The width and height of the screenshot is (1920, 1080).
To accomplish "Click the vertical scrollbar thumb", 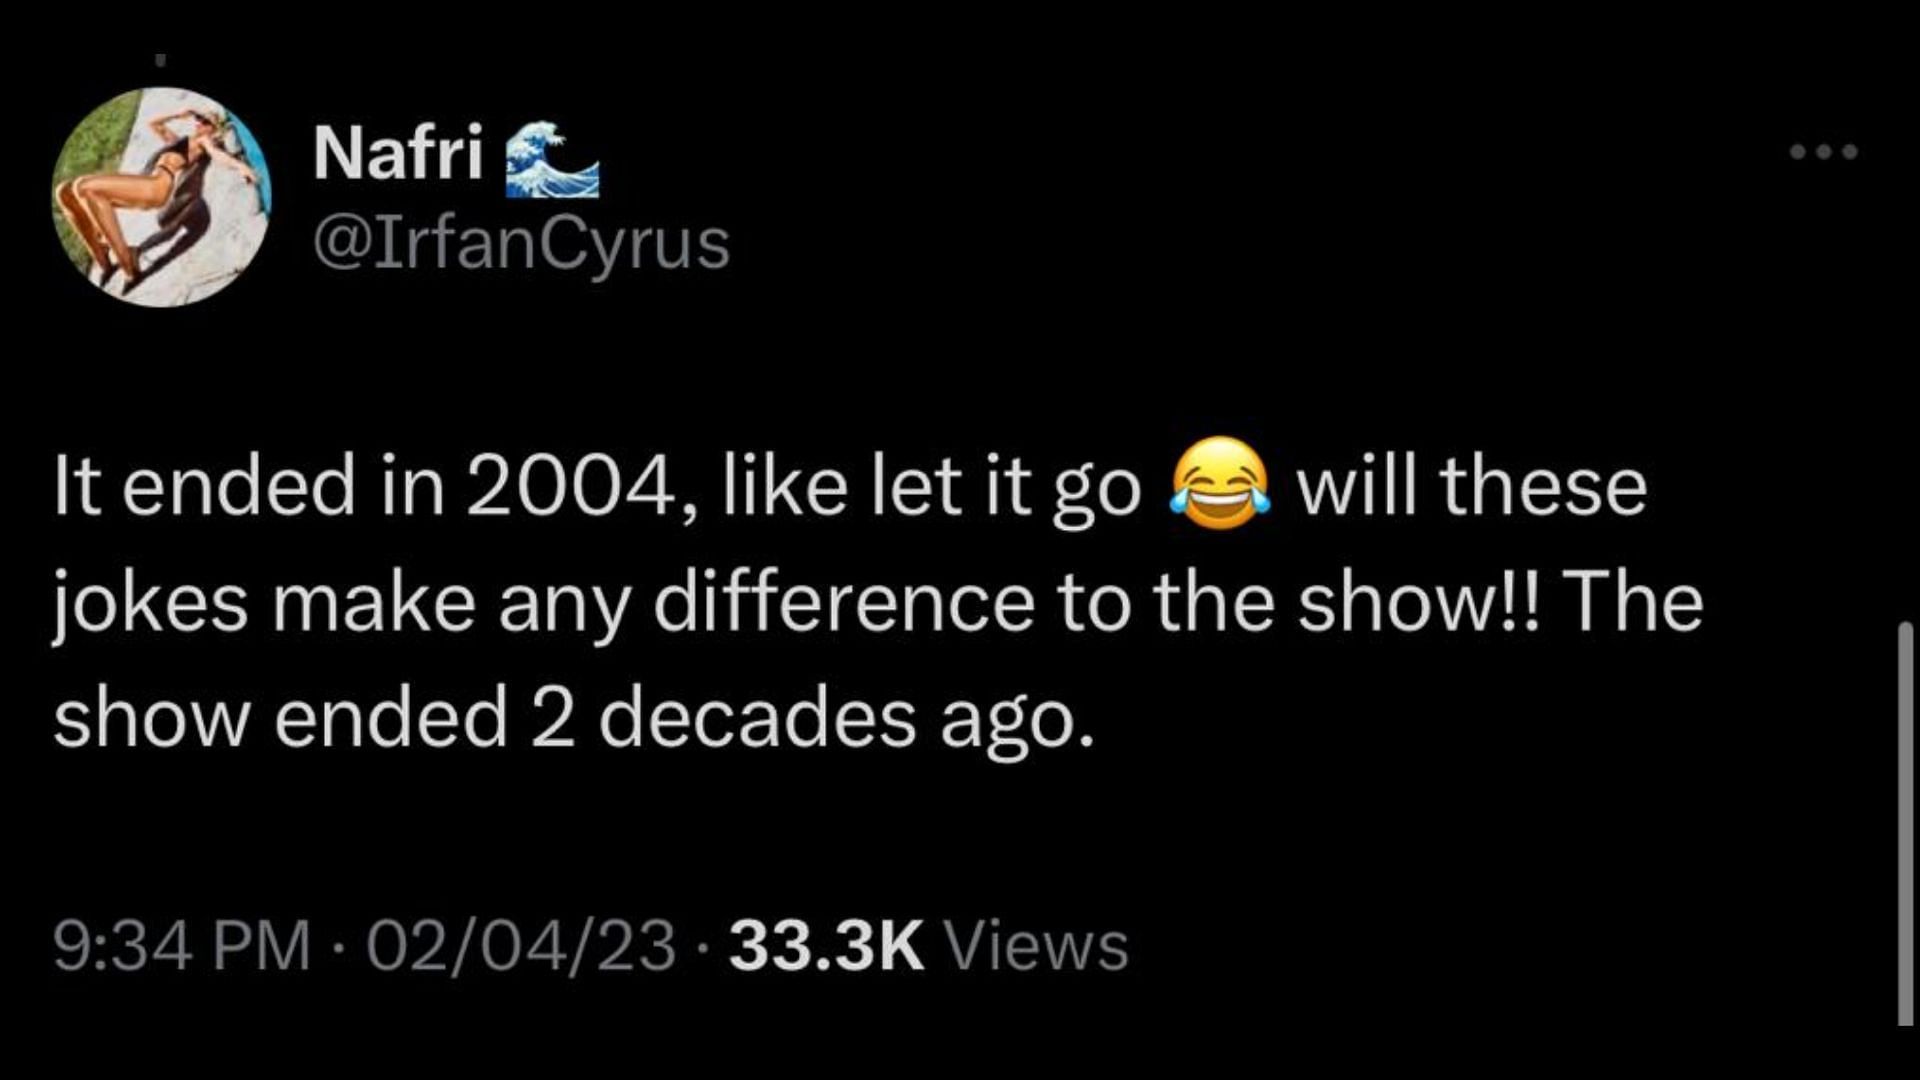I will (x=1905, y=824).
